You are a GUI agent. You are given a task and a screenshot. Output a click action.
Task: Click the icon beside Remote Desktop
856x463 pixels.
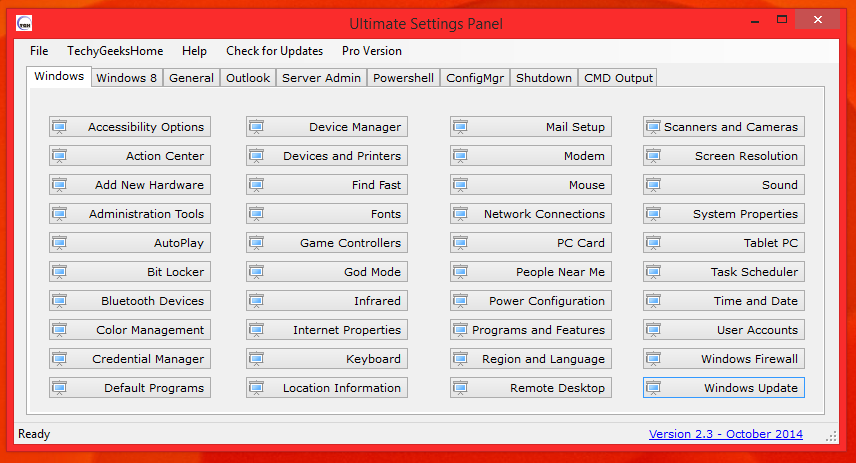pyautogui.click(x=460, y=388)
